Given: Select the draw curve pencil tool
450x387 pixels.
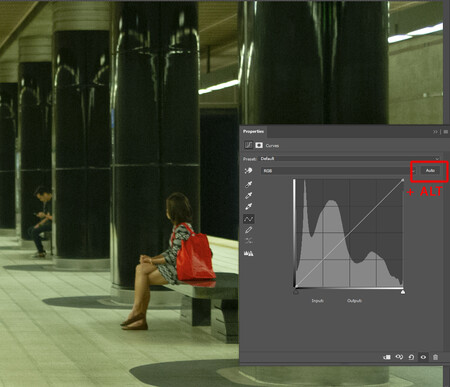Looking at the screenshot, I should tap(249, 230).
